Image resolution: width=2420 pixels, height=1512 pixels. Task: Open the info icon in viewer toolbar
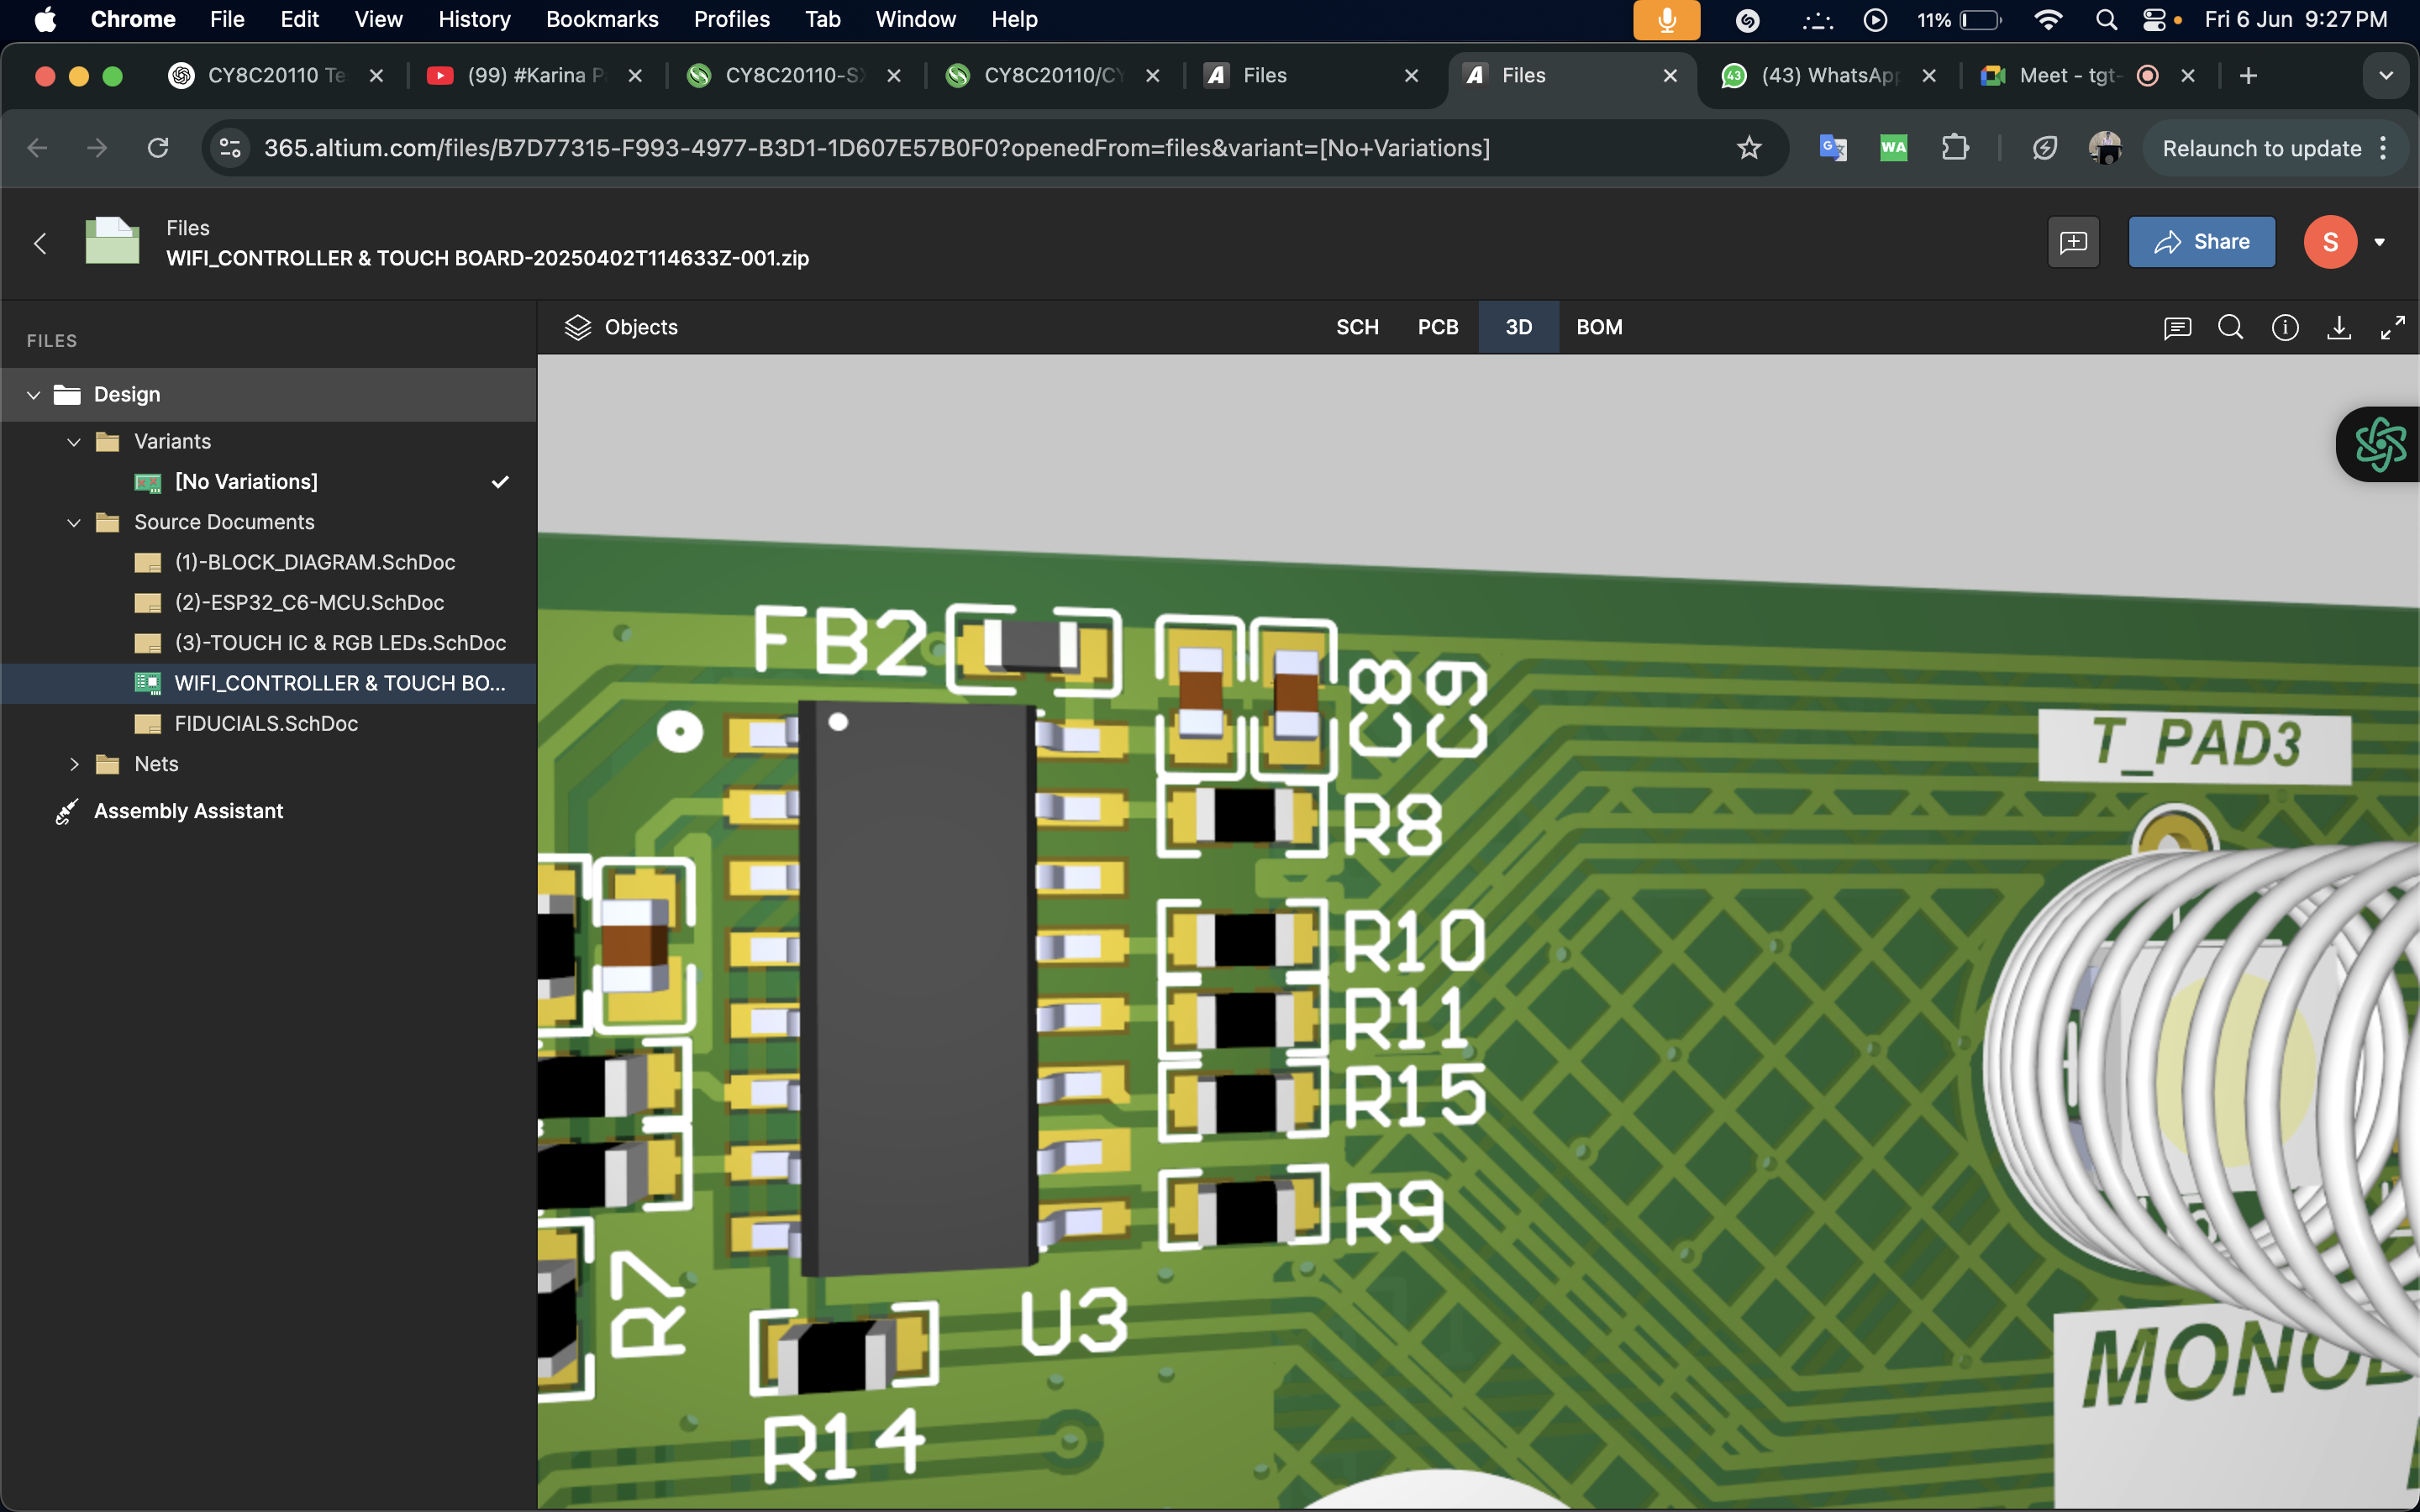pos(2285,327)
